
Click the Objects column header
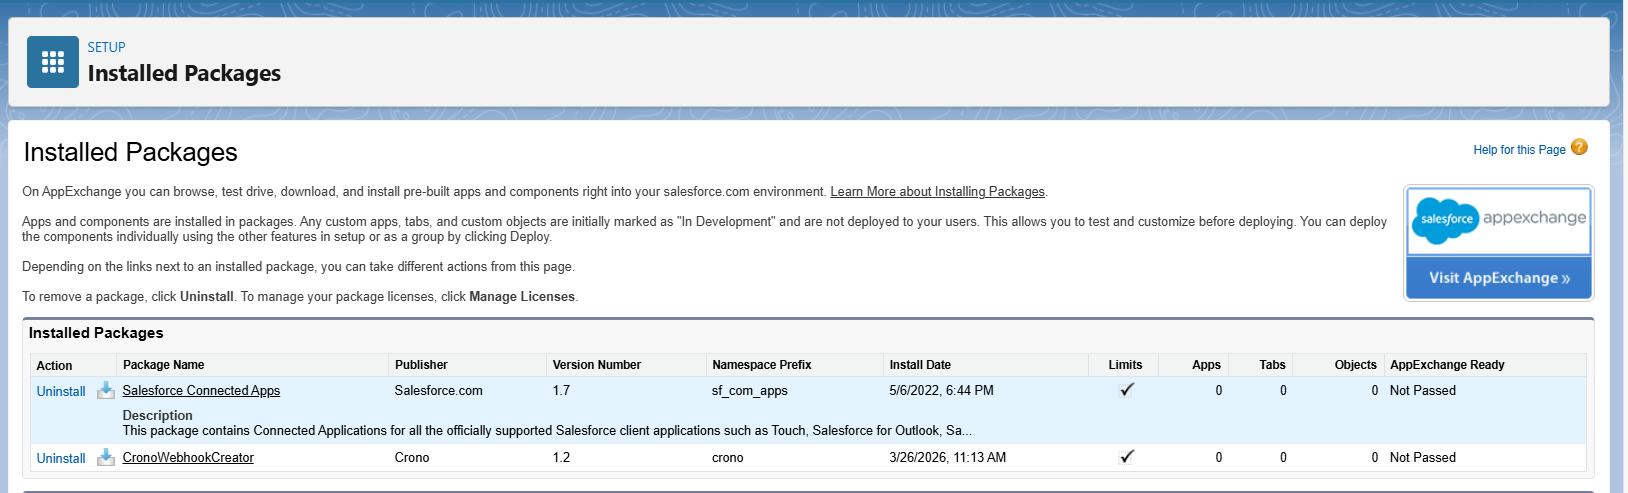click(1355, 365)
